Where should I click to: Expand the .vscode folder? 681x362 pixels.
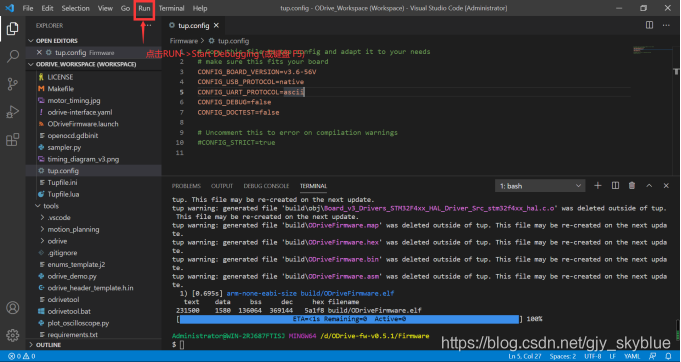(59, 217)
